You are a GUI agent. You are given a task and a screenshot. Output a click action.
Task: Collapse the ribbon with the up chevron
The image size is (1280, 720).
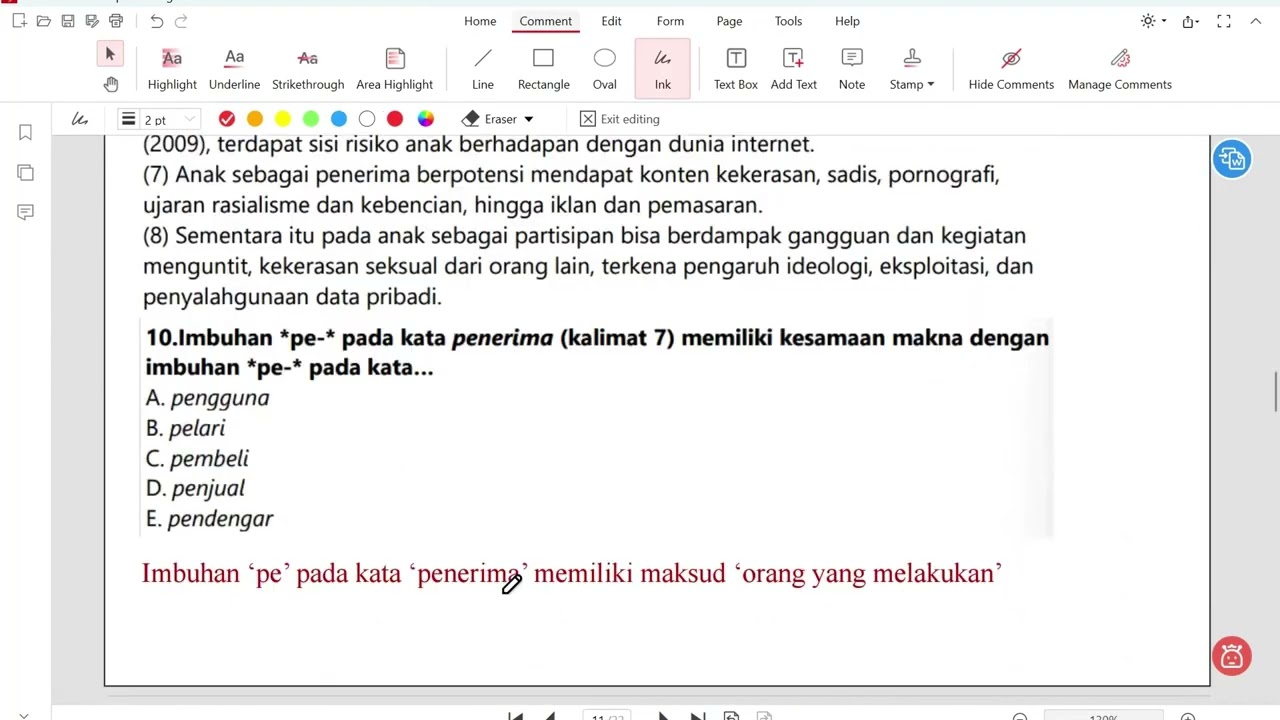point(1256,21)
